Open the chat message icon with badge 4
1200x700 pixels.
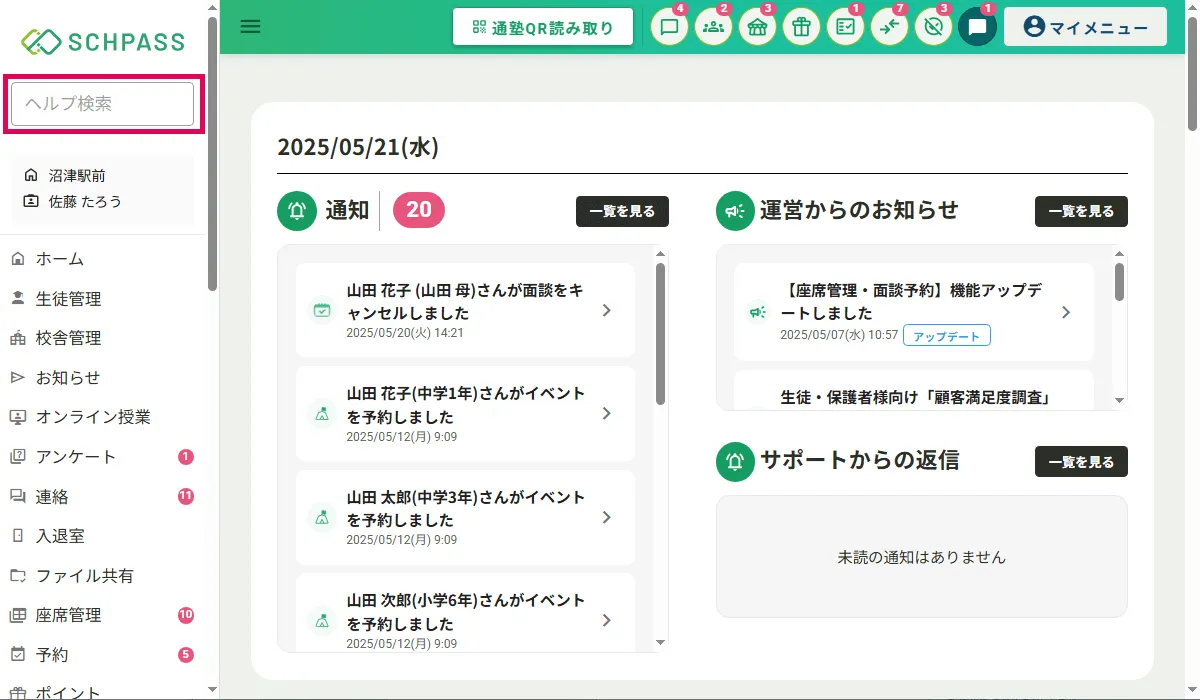click(670, 27)
